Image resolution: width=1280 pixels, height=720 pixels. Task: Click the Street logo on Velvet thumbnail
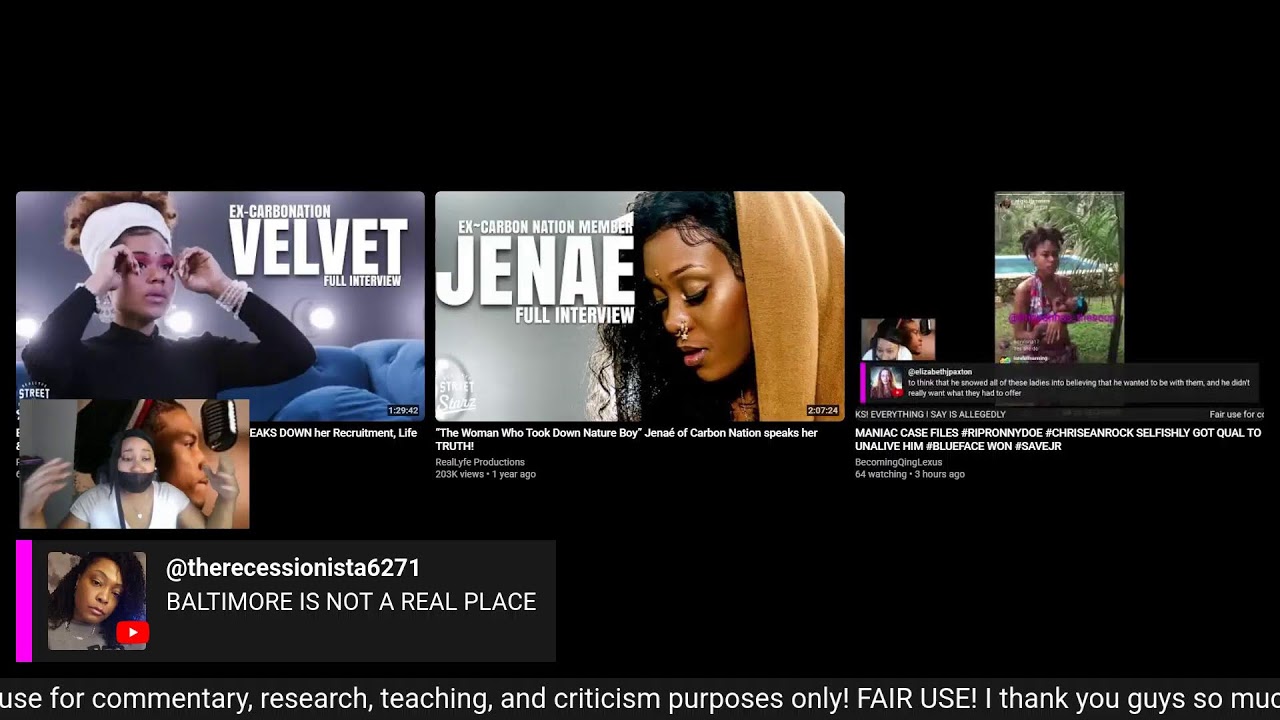33,390
